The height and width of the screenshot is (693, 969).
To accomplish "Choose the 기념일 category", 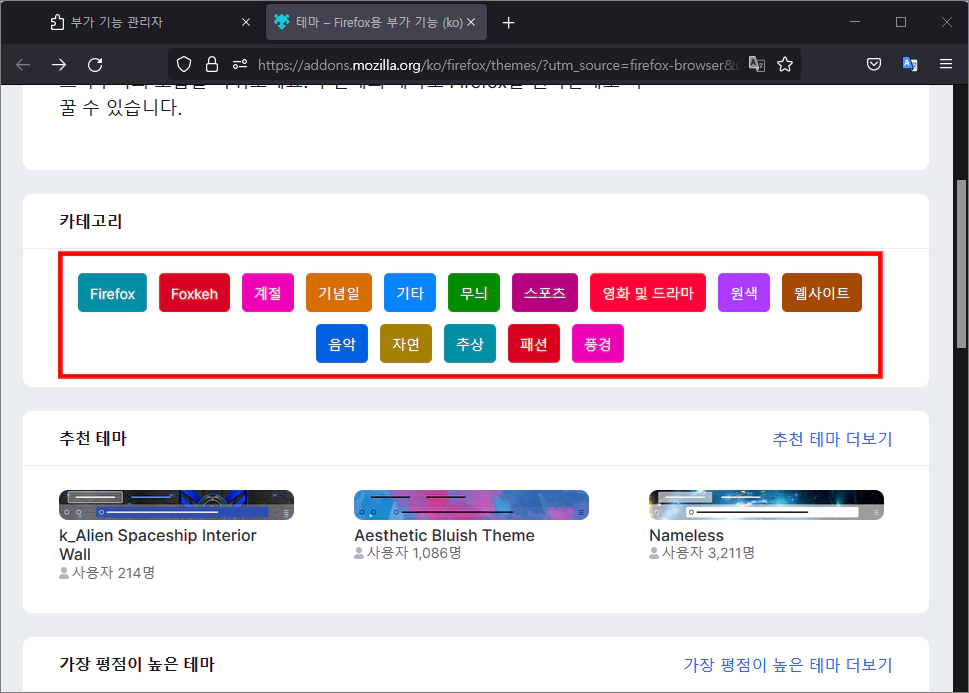I will click(339, 293).
